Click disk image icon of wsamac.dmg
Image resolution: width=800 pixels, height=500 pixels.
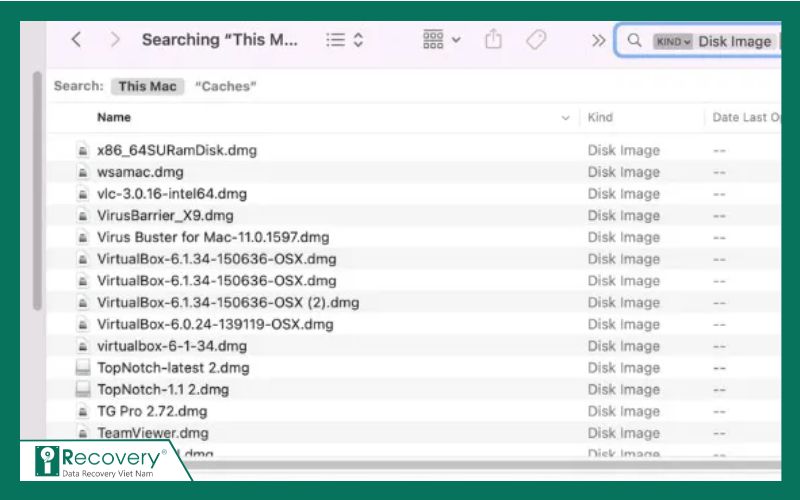[83, 172]
